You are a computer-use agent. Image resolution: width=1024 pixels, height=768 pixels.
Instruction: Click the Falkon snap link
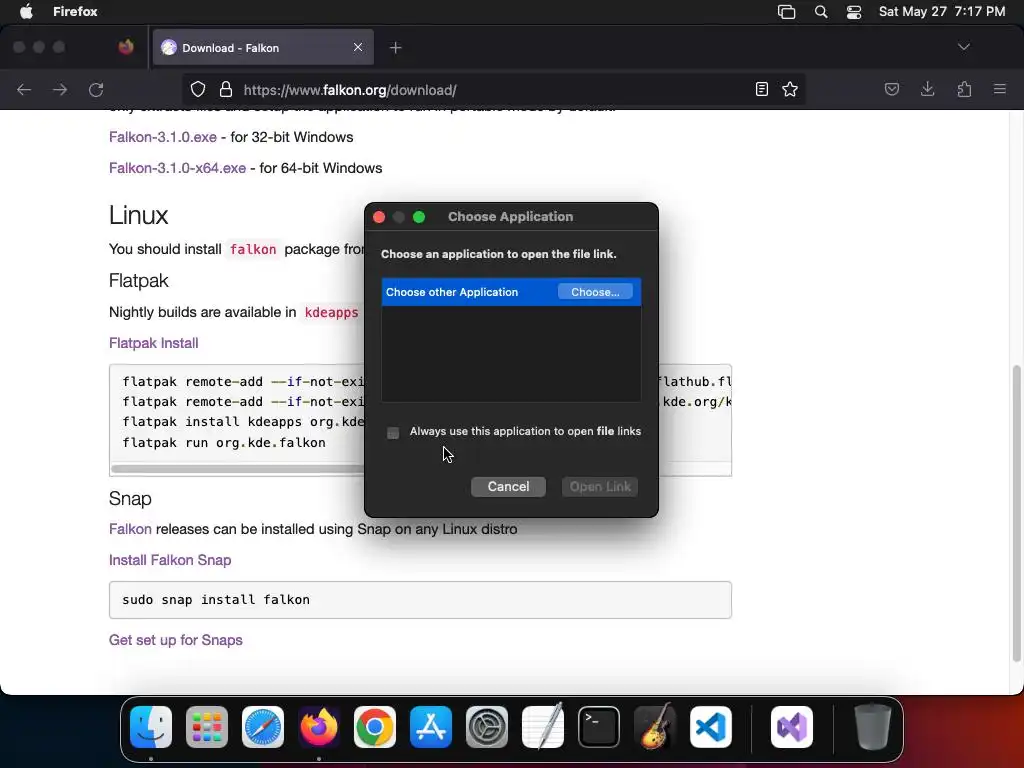tap(130, 529)
